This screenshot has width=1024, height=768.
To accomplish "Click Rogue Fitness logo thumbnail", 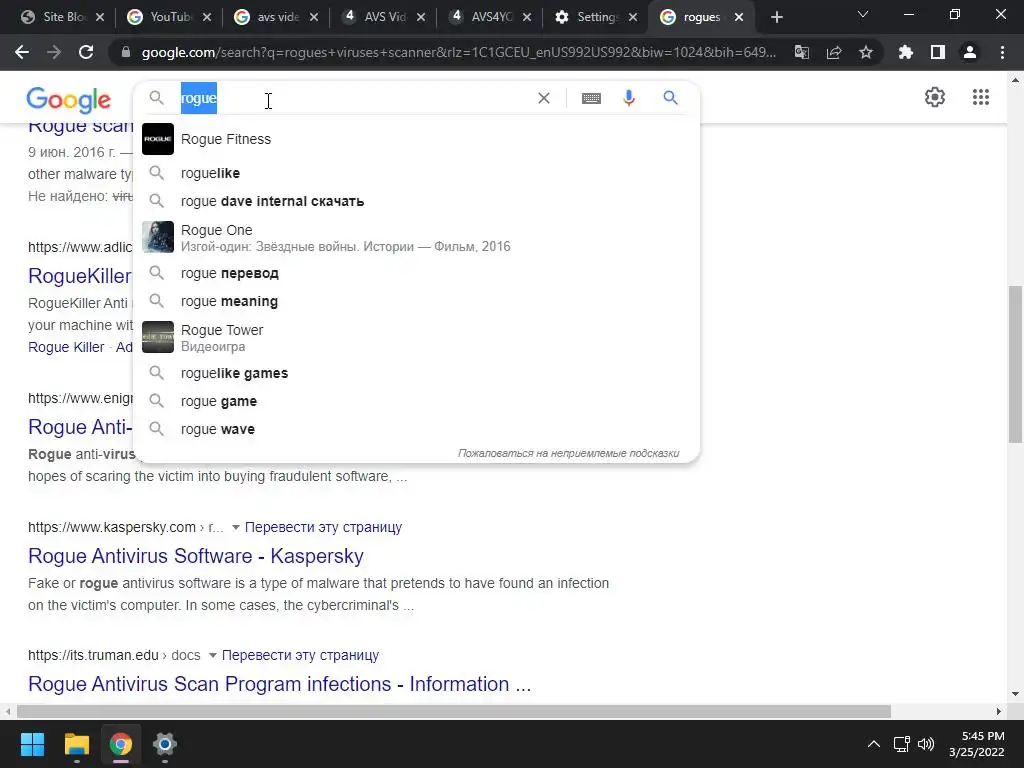I will (x=158, y=139).
